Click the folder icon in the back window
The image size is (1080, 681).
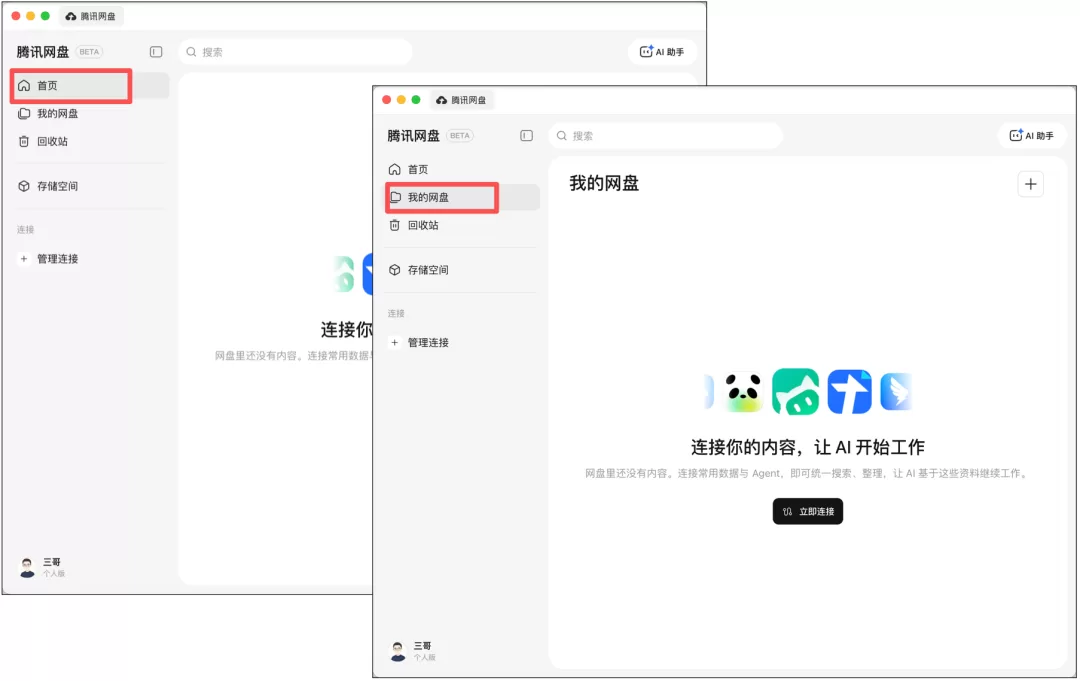(x=24, y=114)
